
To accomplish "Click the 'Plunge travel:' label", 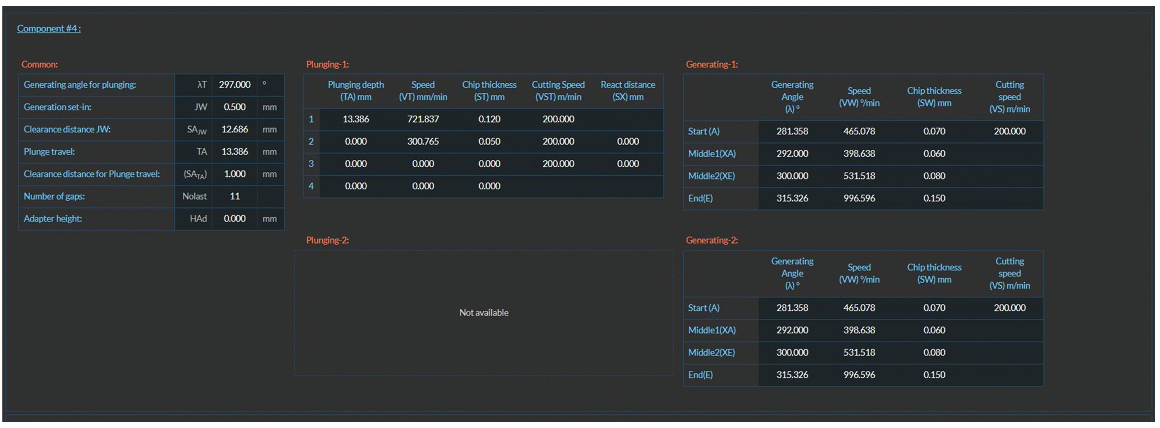I will tap(49, 152).
